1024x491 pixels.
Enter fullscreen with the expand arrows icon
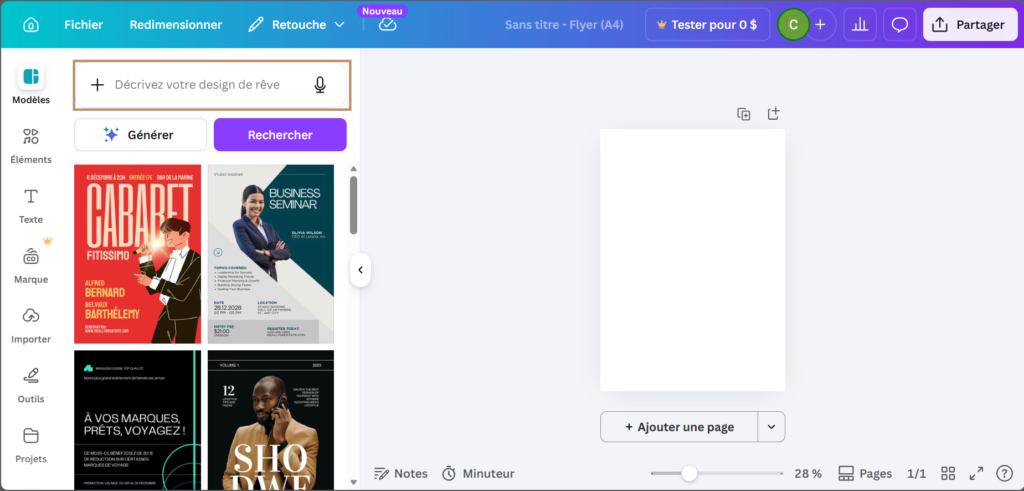(x=976, y=473)
